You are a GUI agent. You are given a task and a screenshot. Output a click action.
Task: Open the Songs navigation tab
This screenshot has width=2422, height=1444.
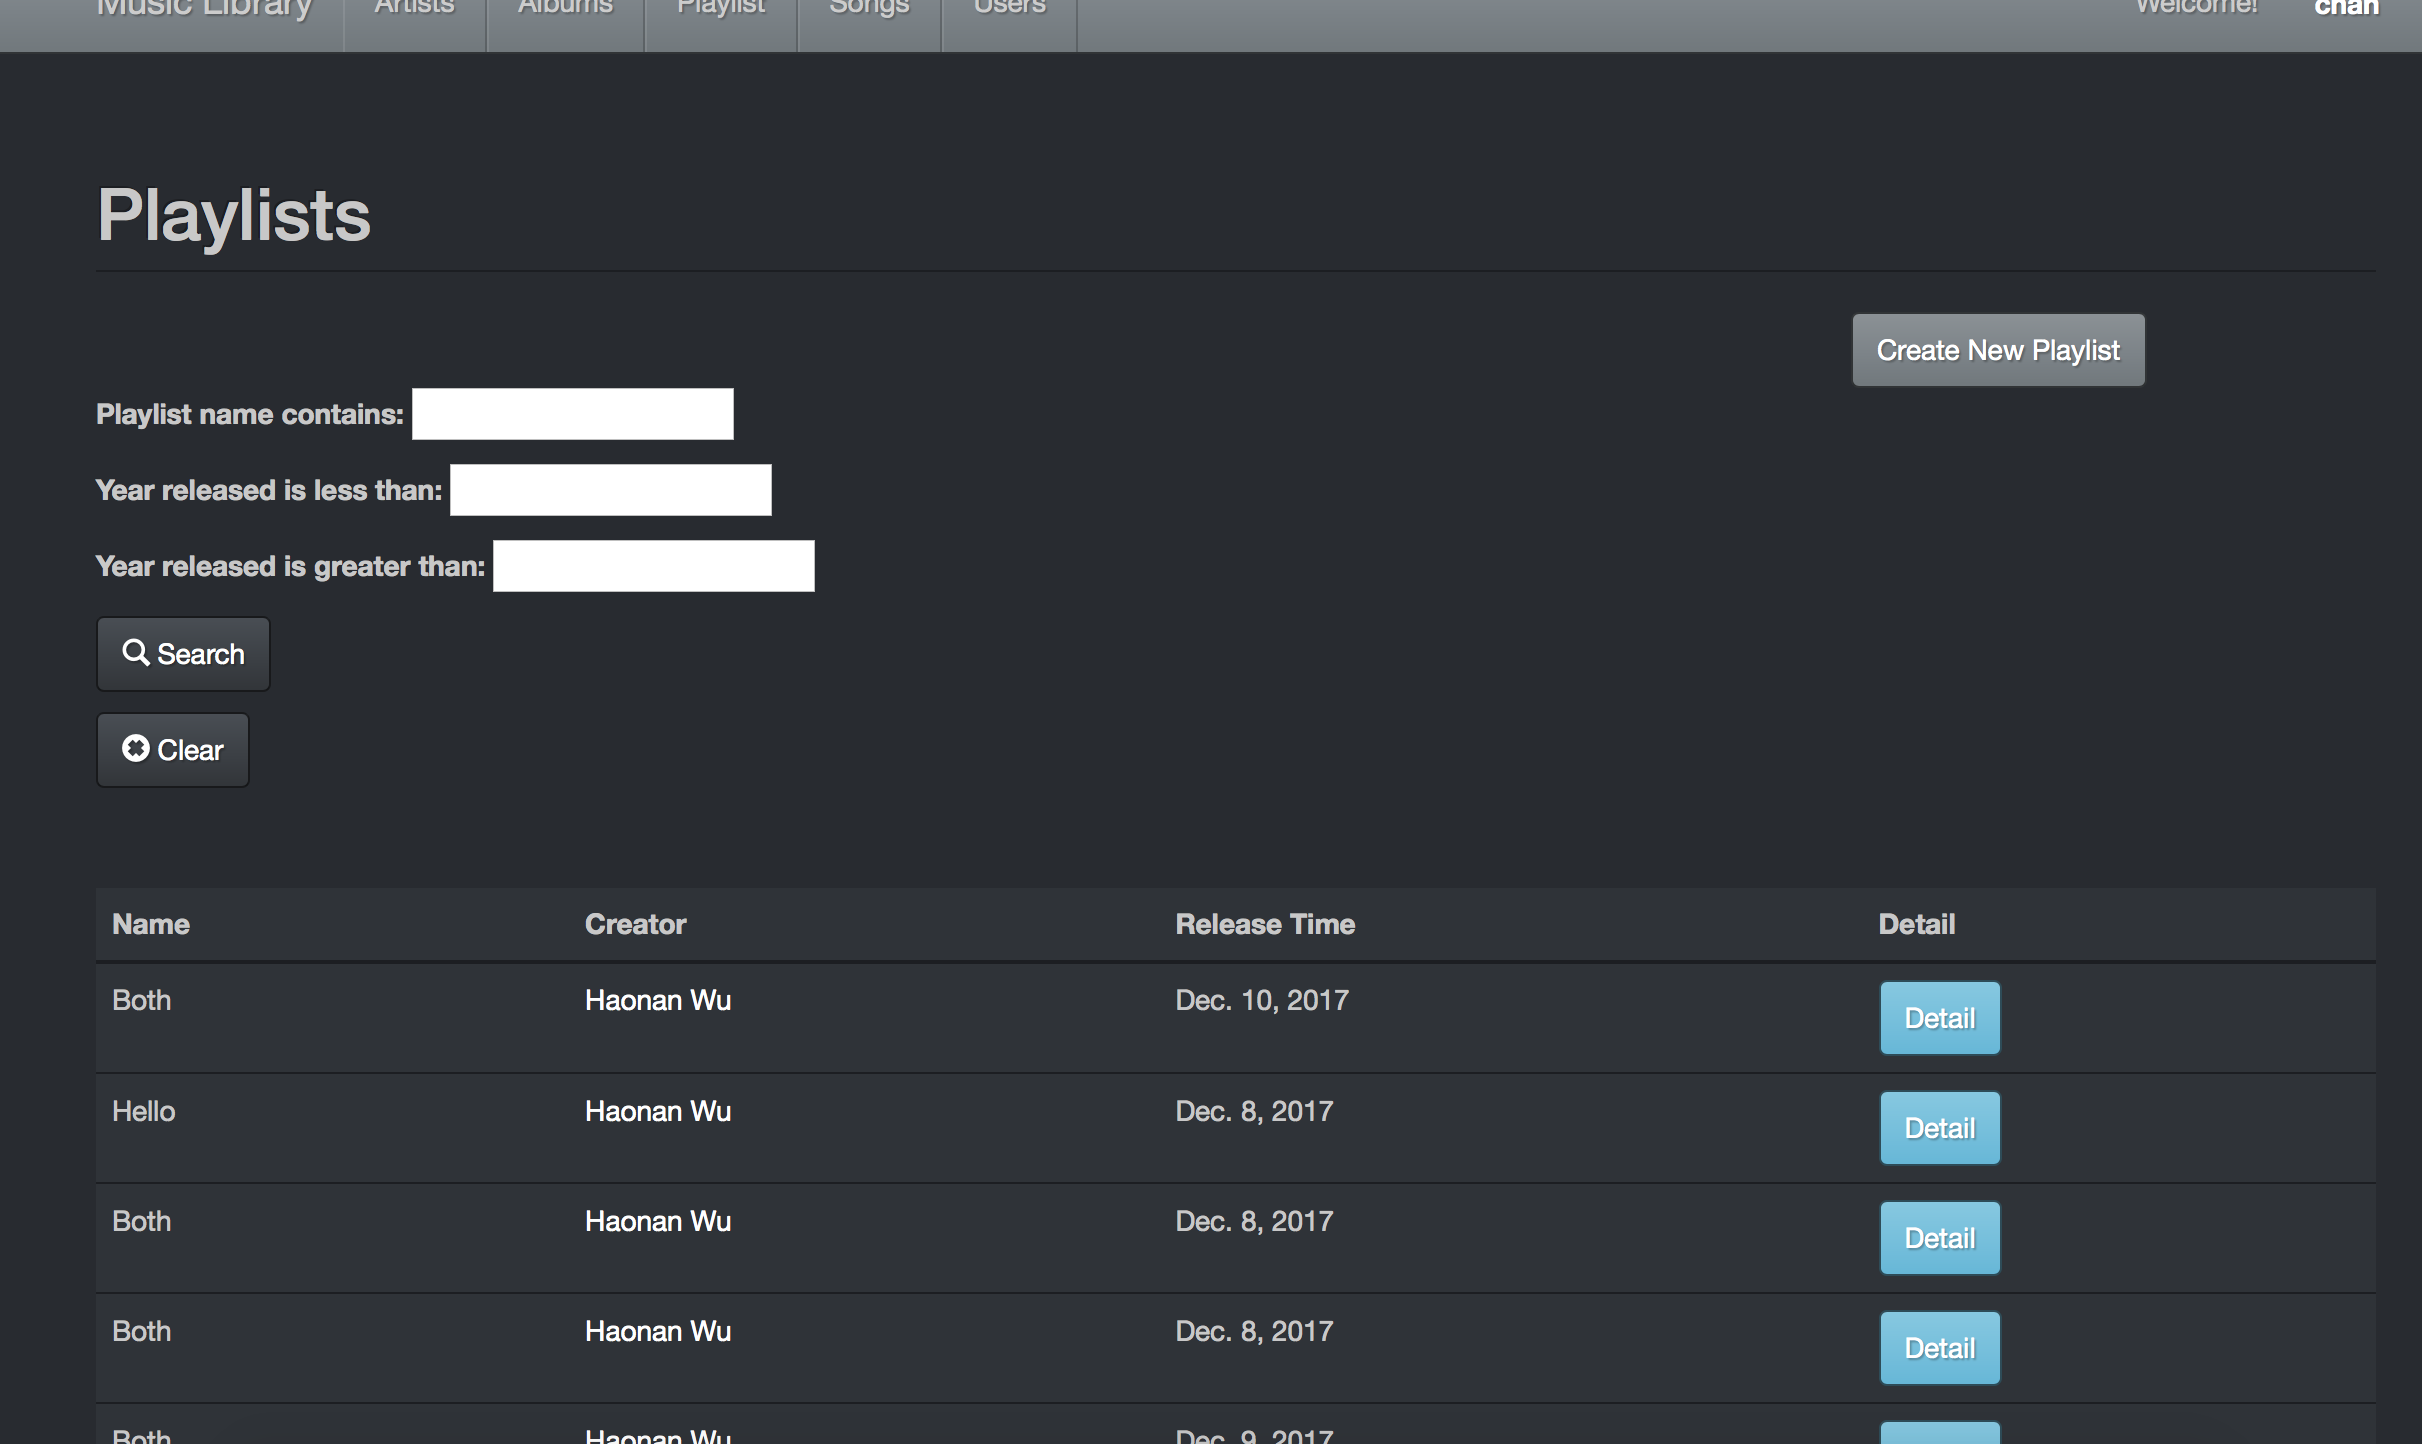(x=869, y=8)
